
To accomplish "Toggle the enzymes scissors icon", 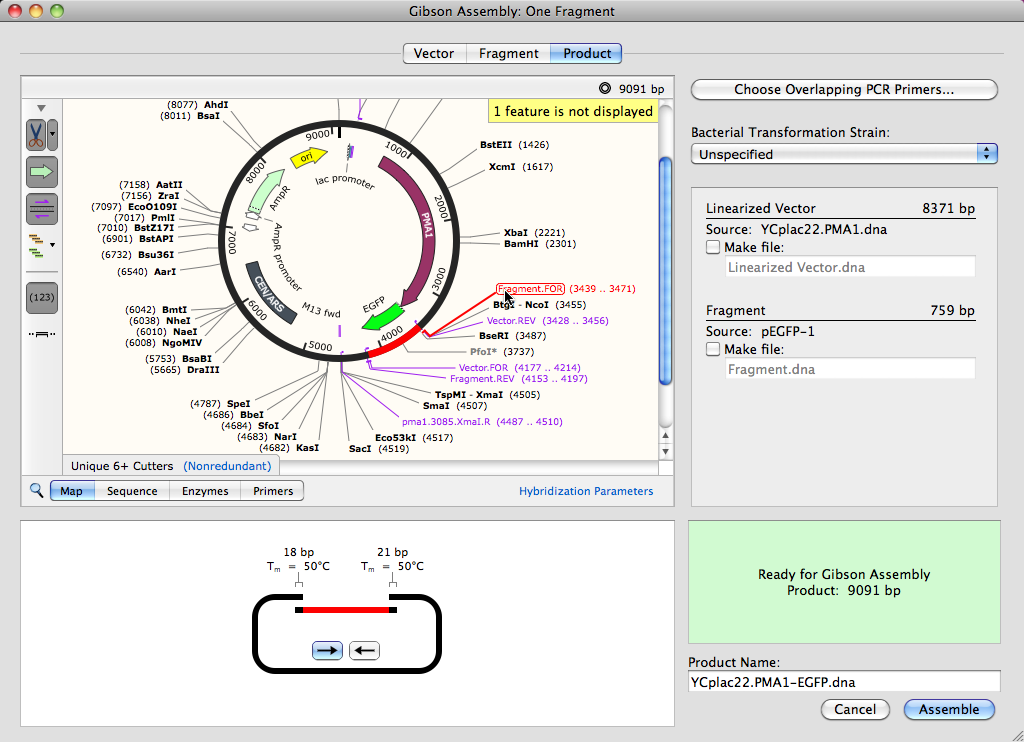I will tap(36, 133).
